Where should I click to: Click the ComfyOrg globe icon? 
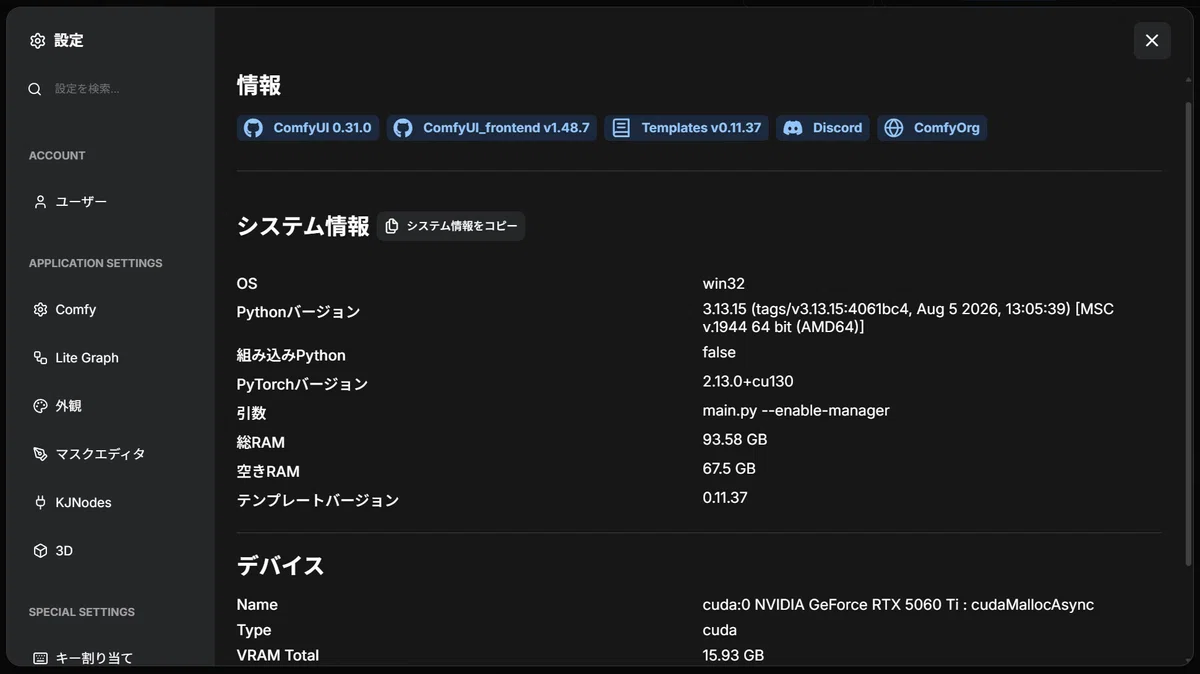(x=894, y=128)
